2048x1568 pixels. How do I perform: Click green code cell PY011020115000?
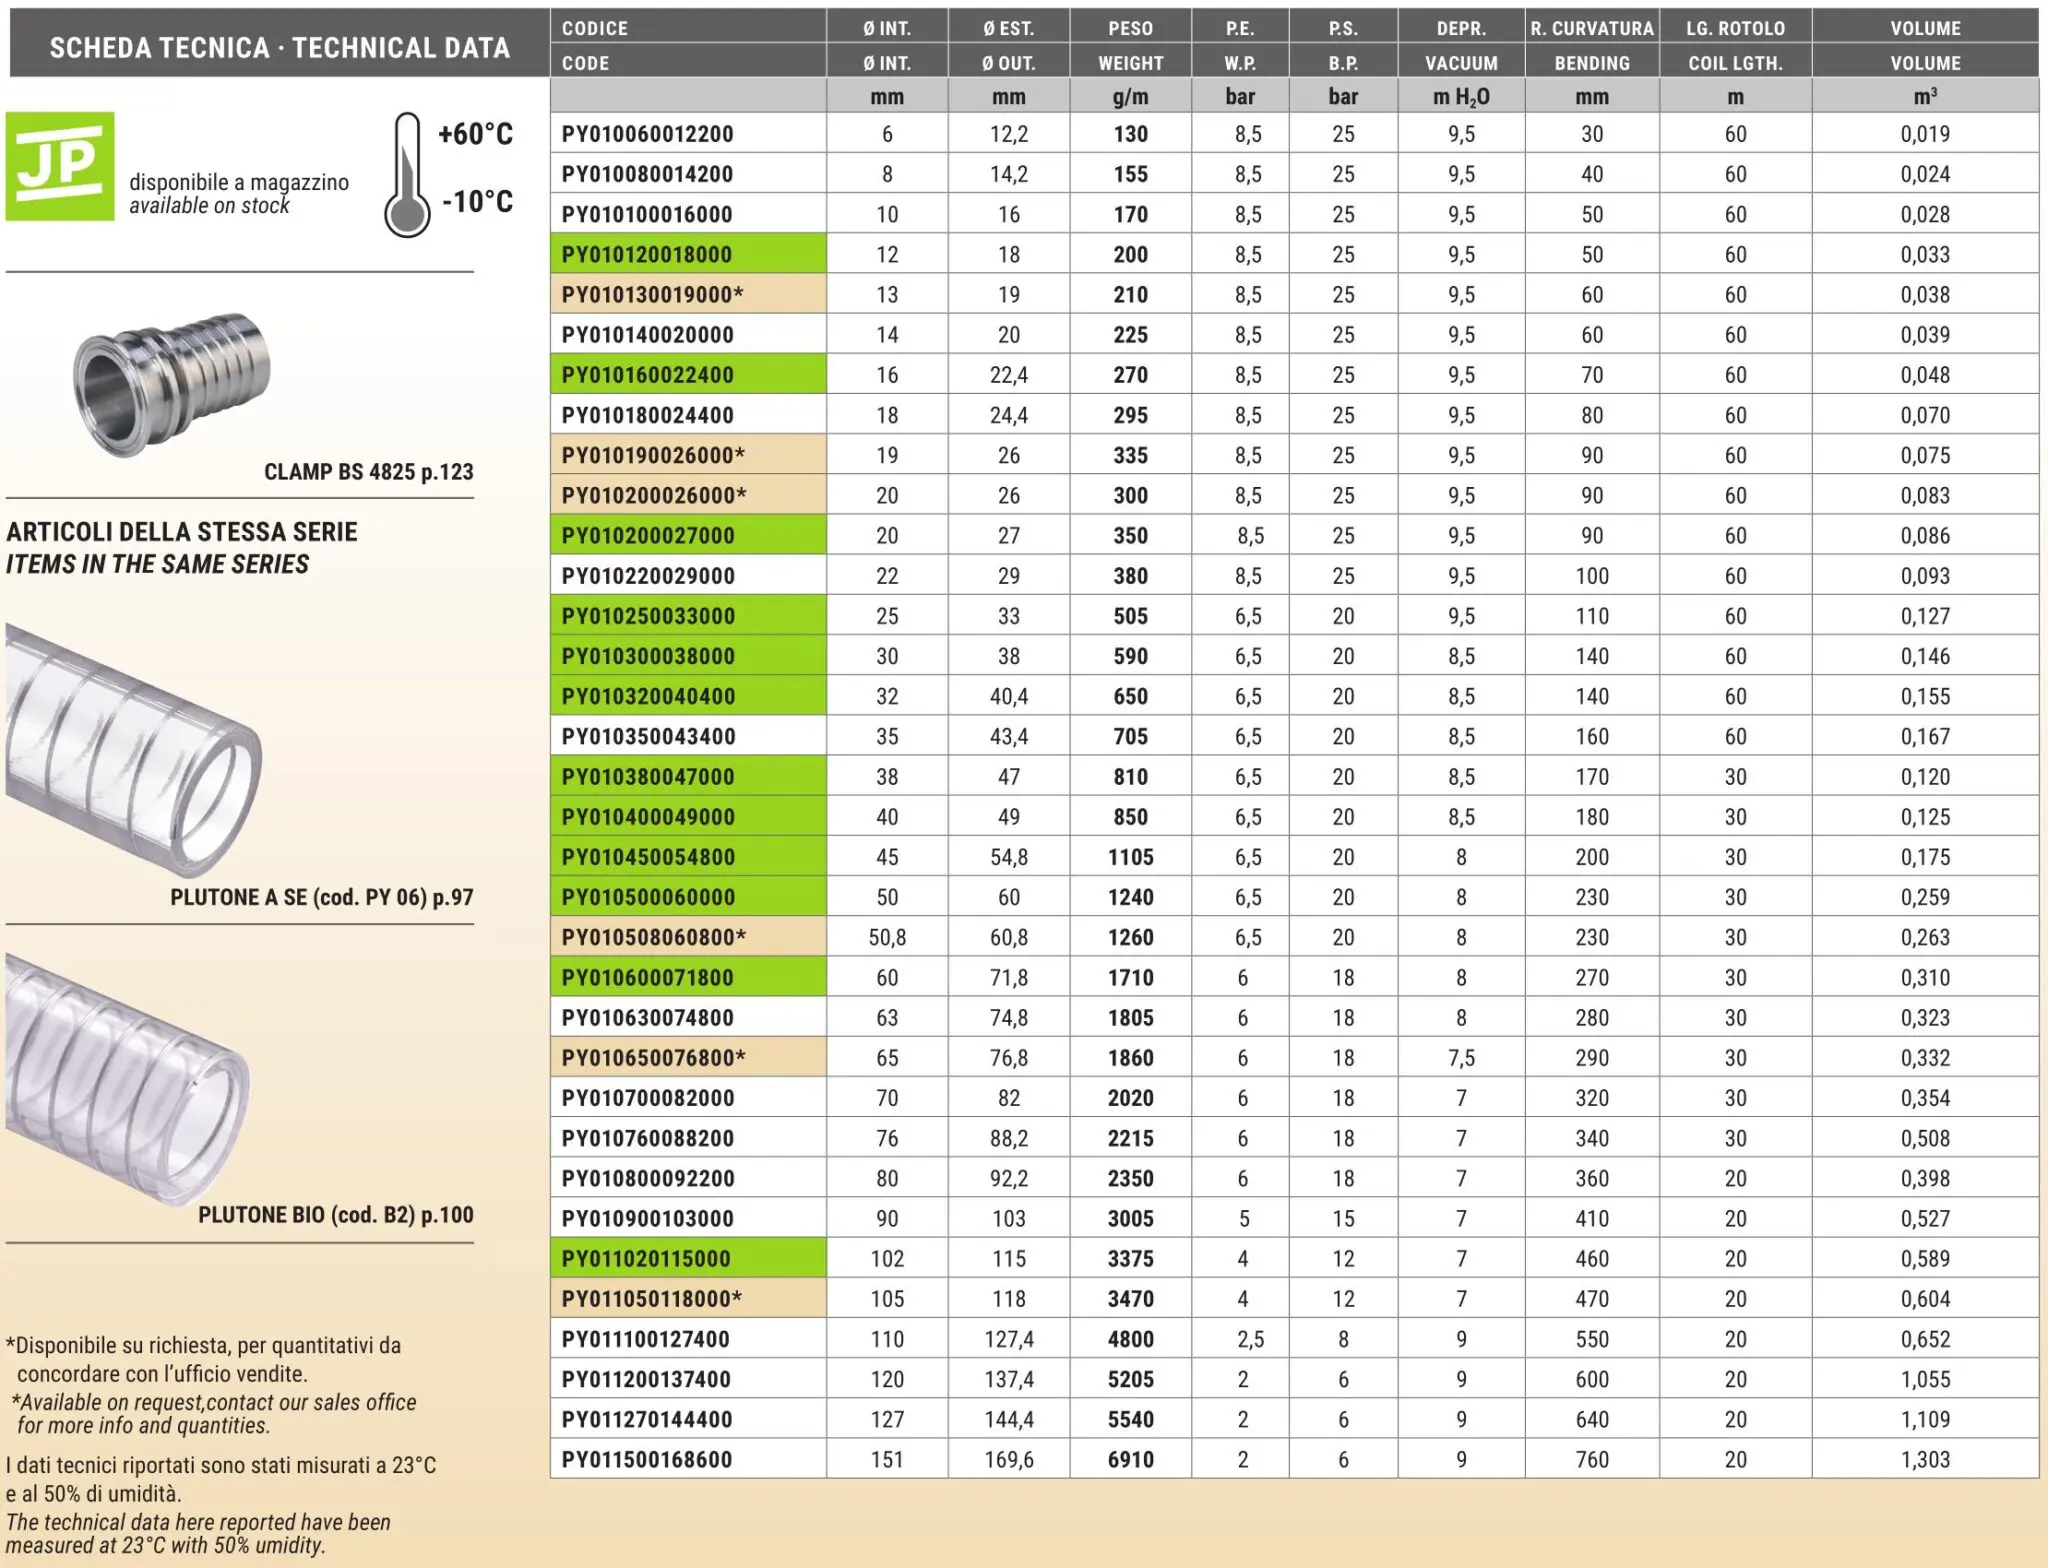[x=687, y=1259]
